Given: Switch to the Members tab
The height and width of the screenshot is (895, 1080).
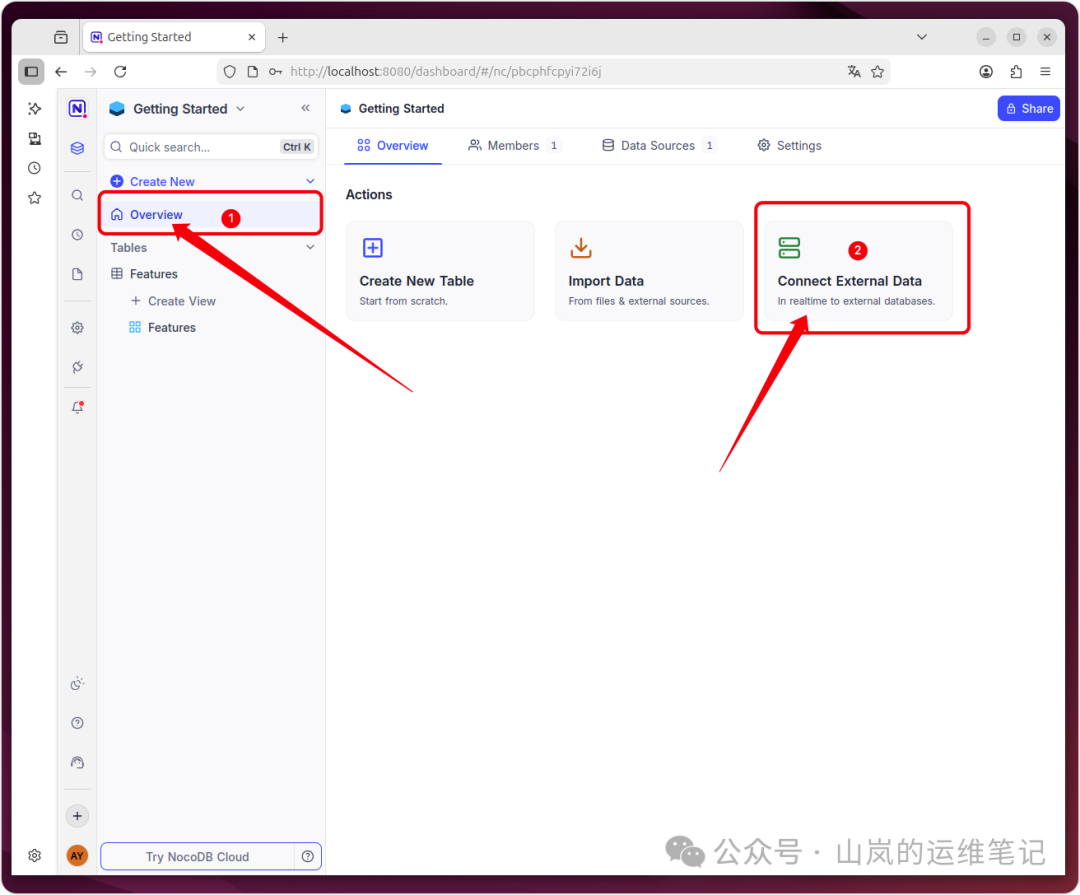Looking at the screenshot, I should [x=514, y=145].
